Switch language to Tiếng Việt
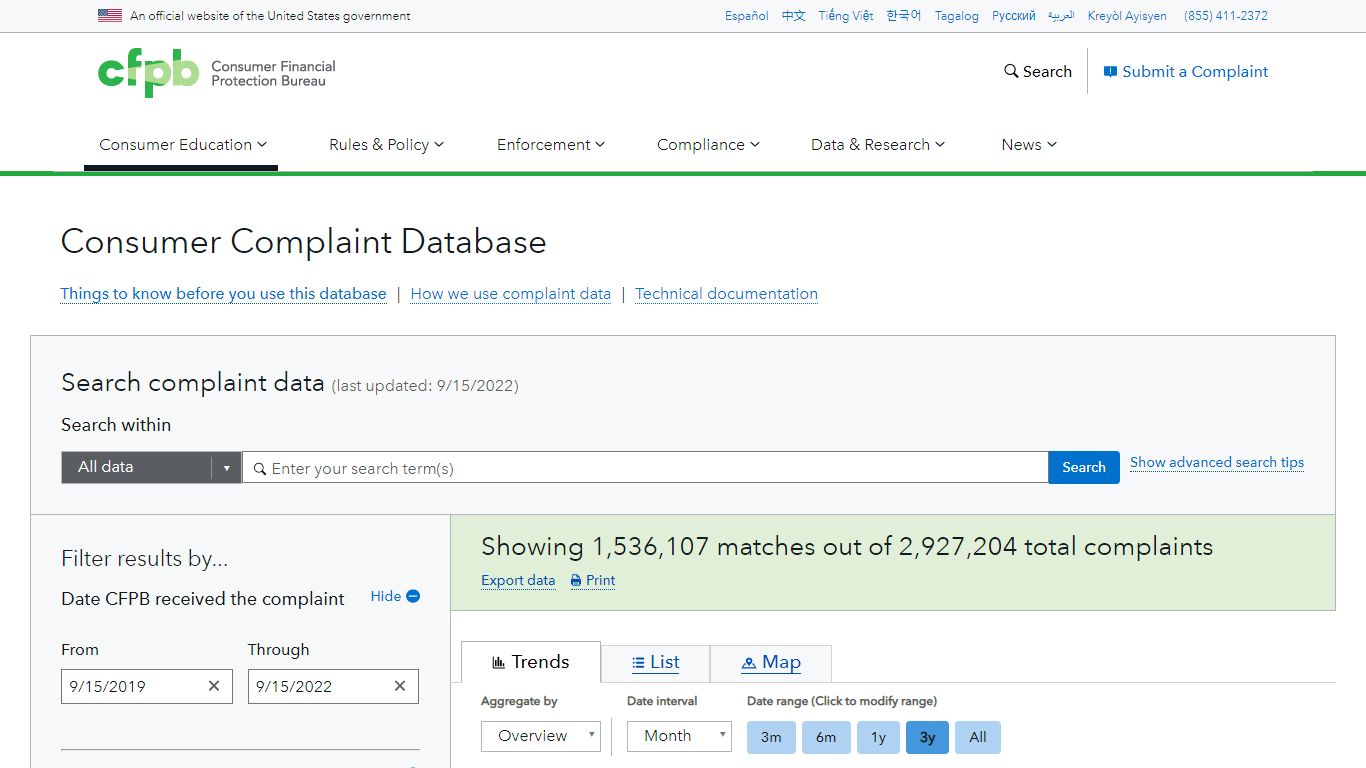This screenshot has height=768, width=1366. pos(846,16)
